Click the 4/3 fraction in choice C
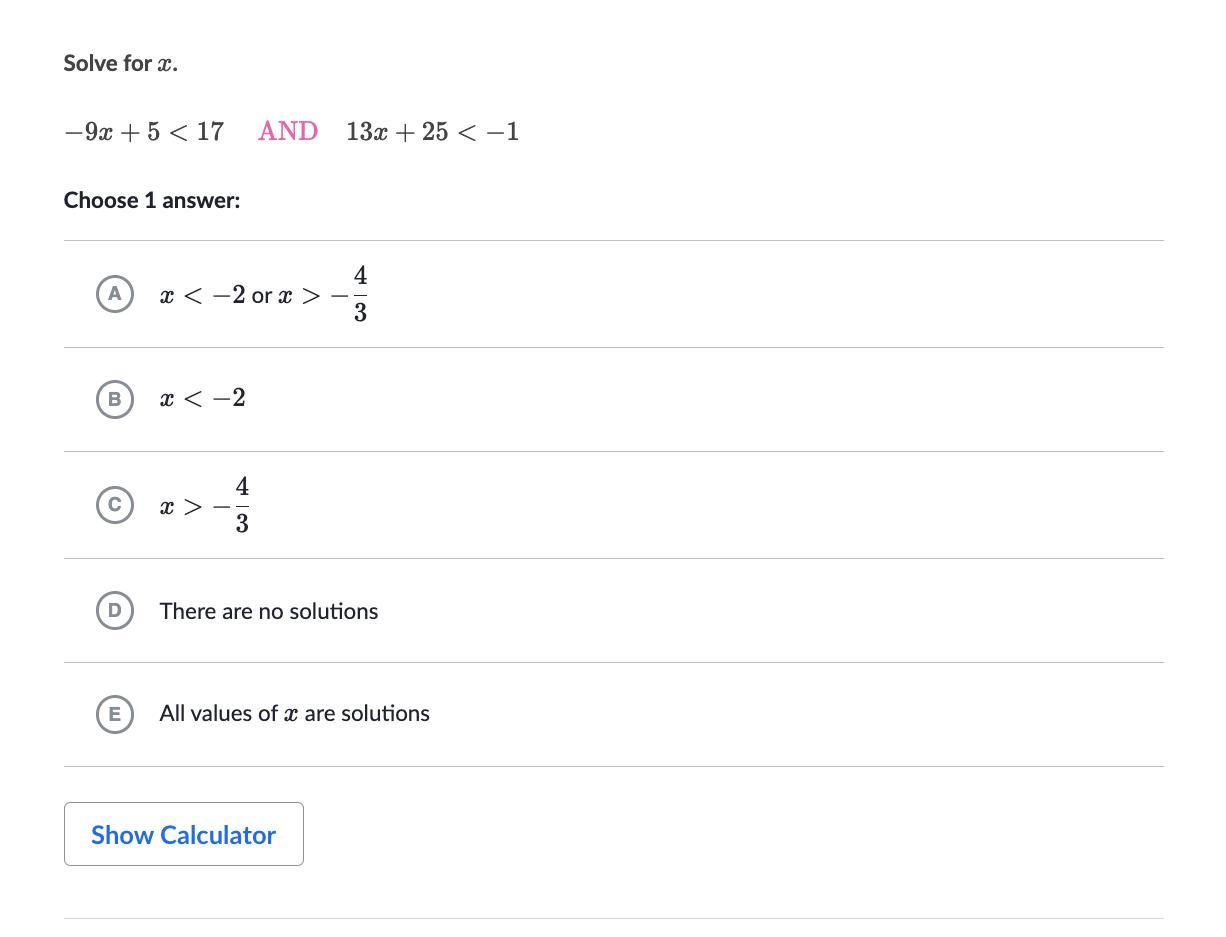The image size is (1226, 937). [242, 505]
